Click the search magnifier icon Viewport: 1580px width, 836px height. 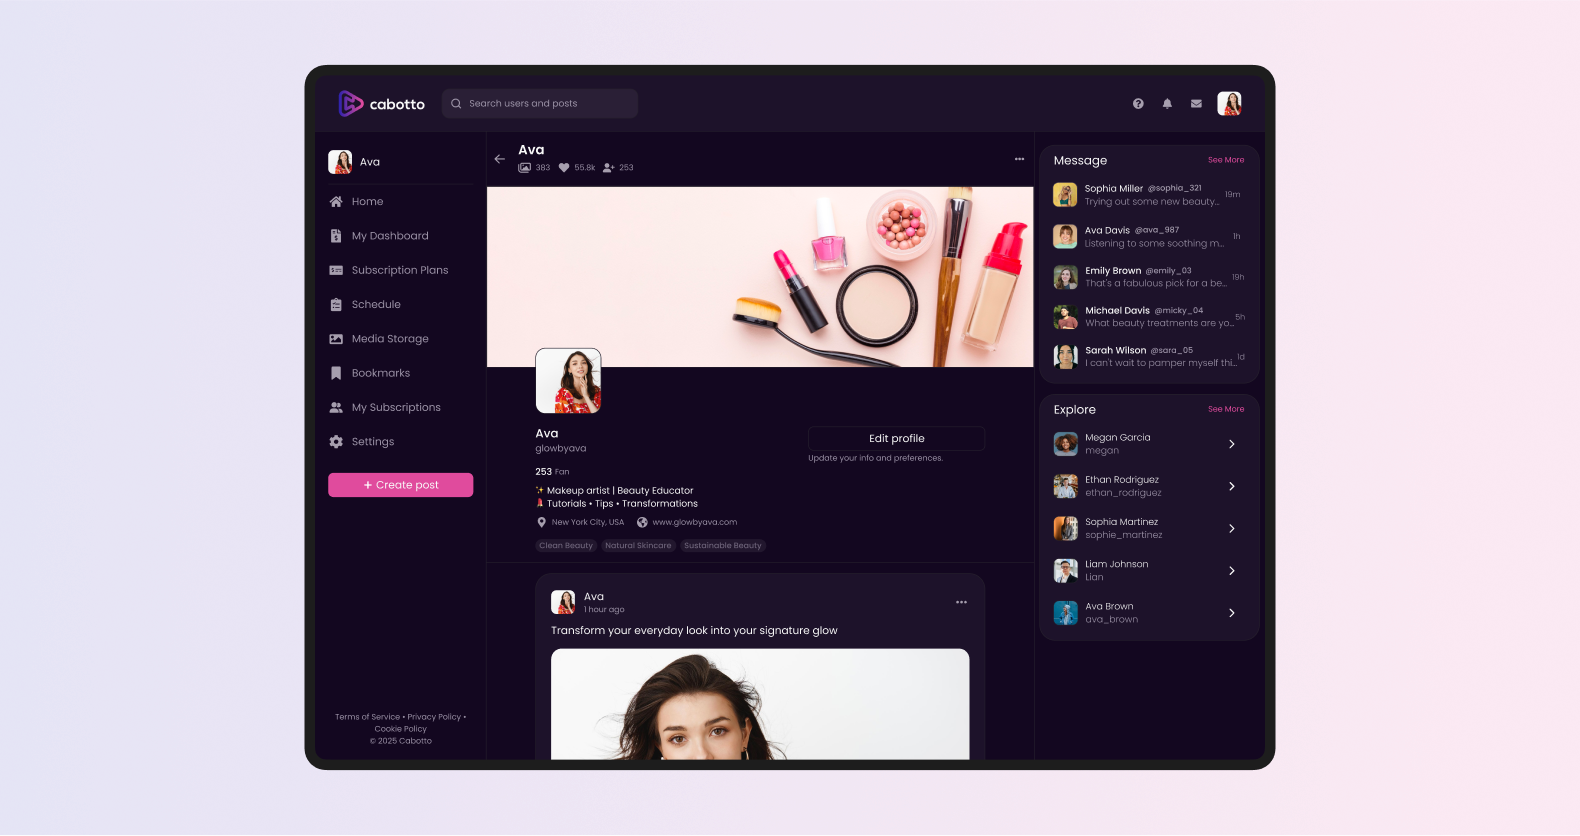tap(456, 104)
